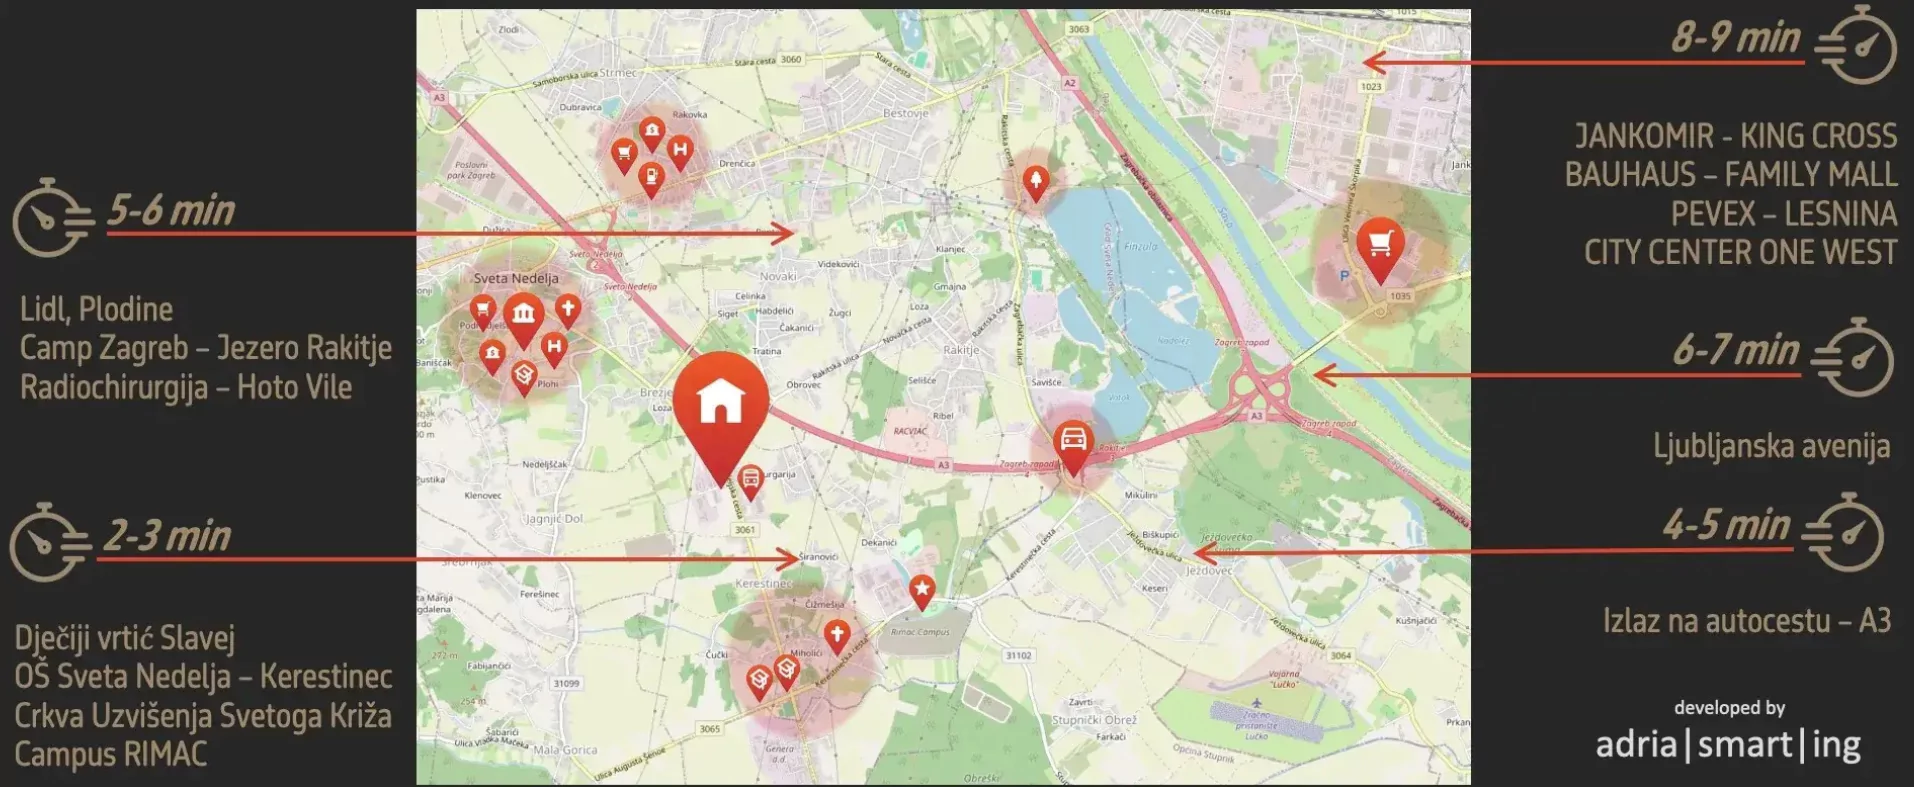Click the car pin at Zagreb zapad exit

(1073, 447)
